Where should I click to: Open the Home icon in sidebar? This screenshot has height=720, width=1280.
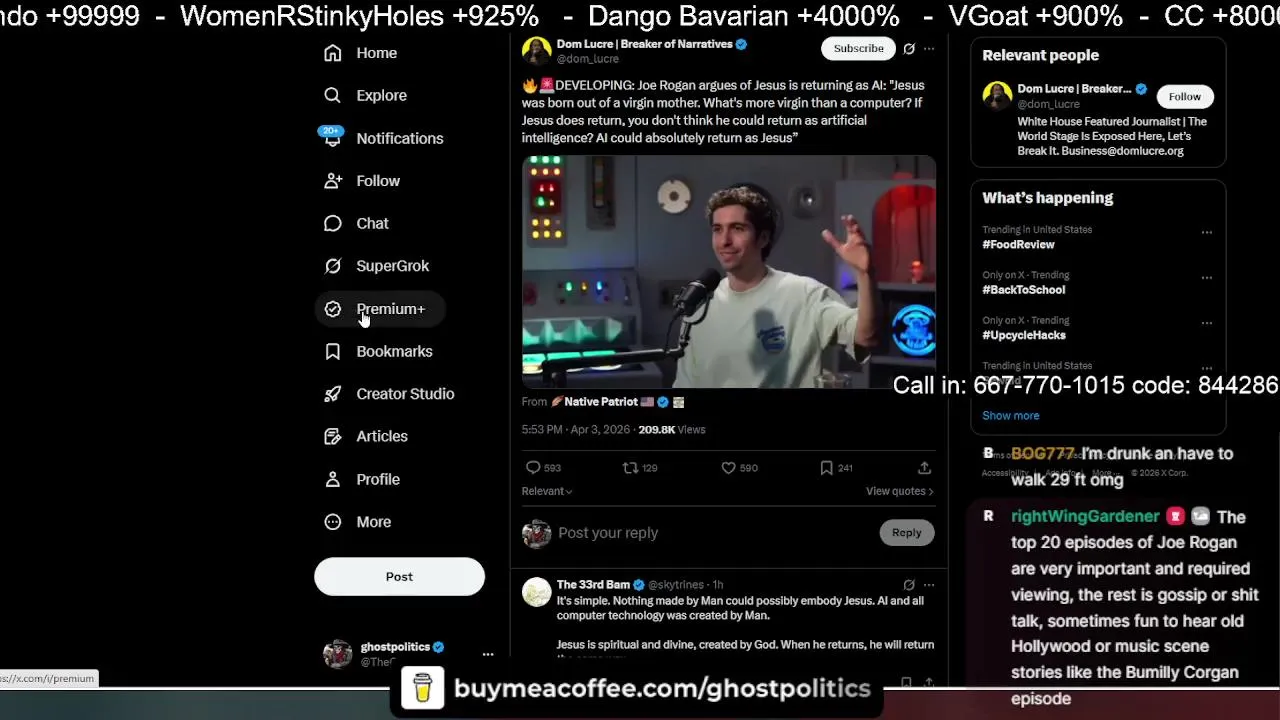[x=333, y=53]
